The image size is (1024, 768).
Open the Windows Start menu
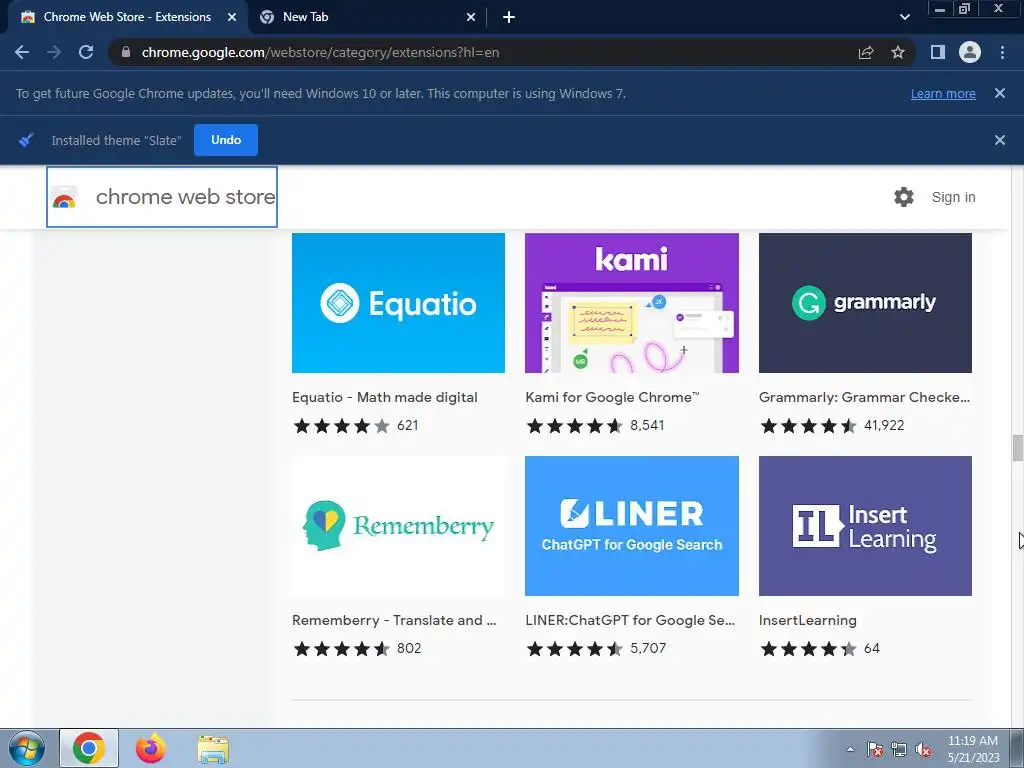coord(26,748)
